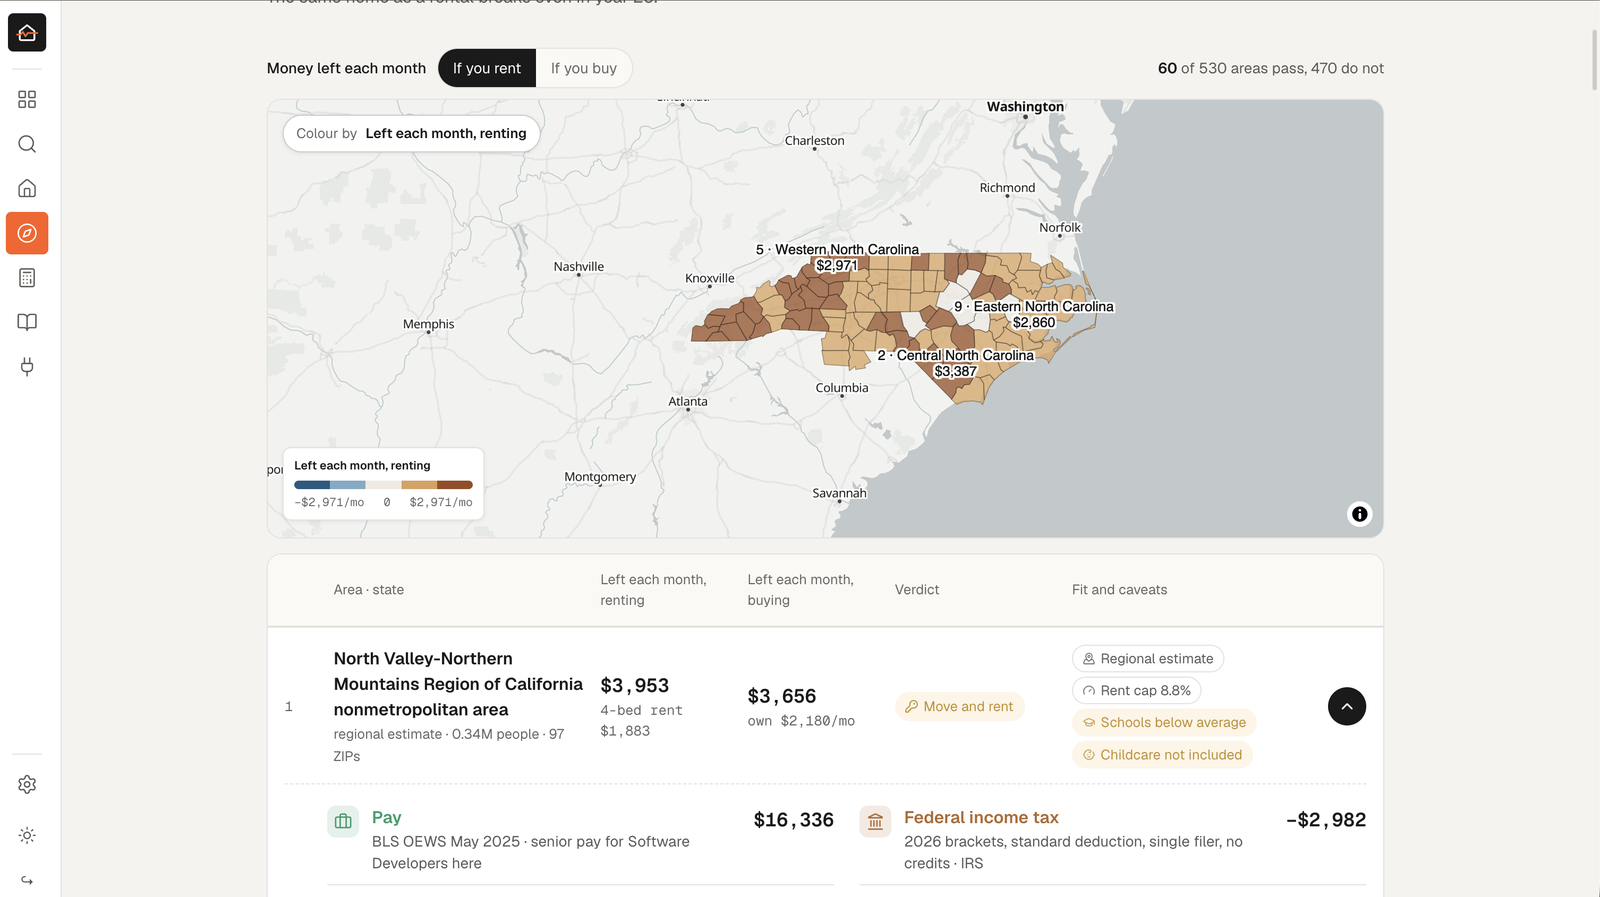Click the $3,953 renting amount

[x=635, y=685]
